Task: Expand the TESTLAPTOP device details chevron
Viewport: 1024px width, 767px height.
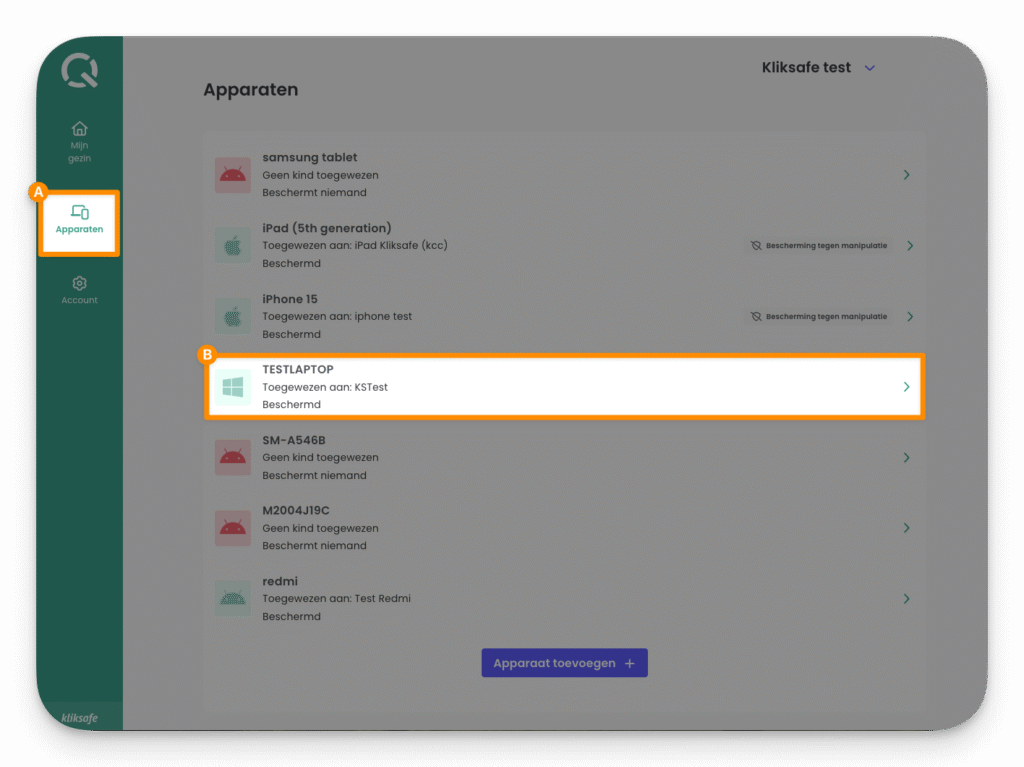Action: 906,386
